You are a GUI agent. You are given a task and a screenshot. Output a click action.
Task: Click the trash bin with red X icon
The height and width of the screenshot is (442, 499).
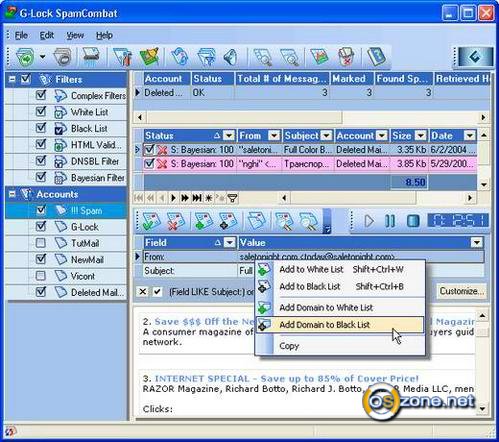pos(346,57)
